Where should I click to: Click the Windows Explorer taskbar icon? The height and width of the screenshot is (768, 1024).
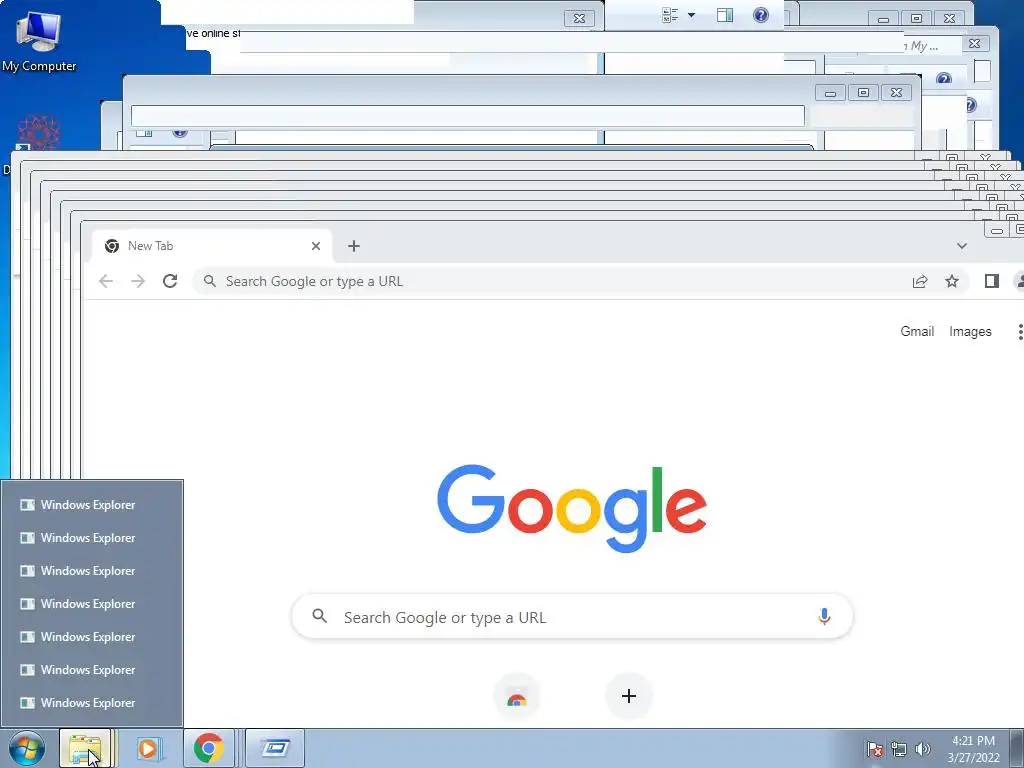click(86, 748)
